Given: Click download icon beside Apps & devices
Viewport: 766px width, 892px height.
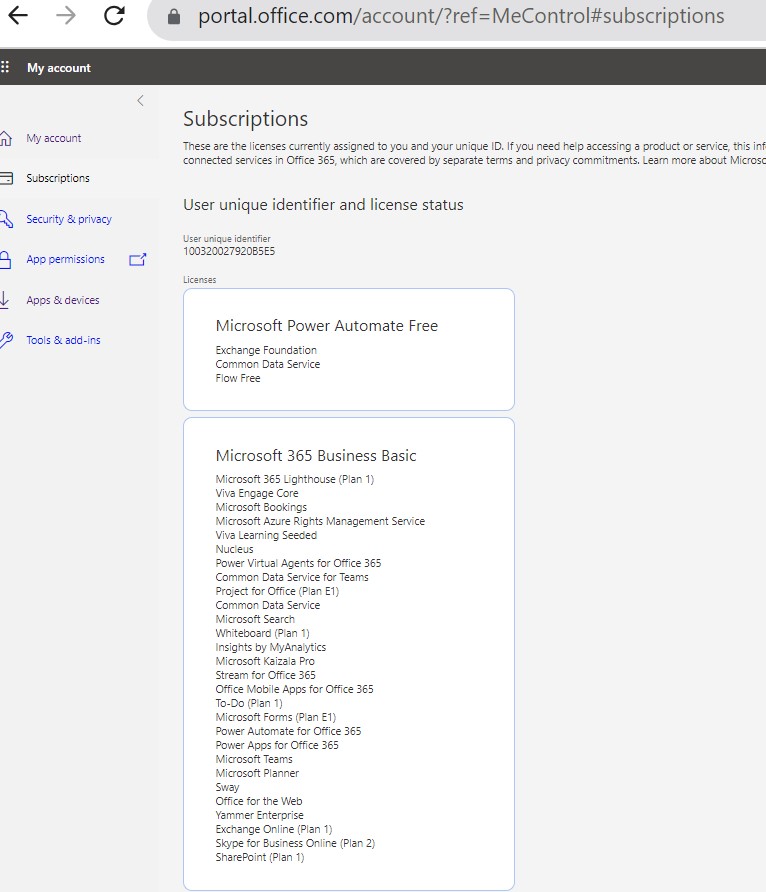Looking at the screenshot, I should (5, 300).
